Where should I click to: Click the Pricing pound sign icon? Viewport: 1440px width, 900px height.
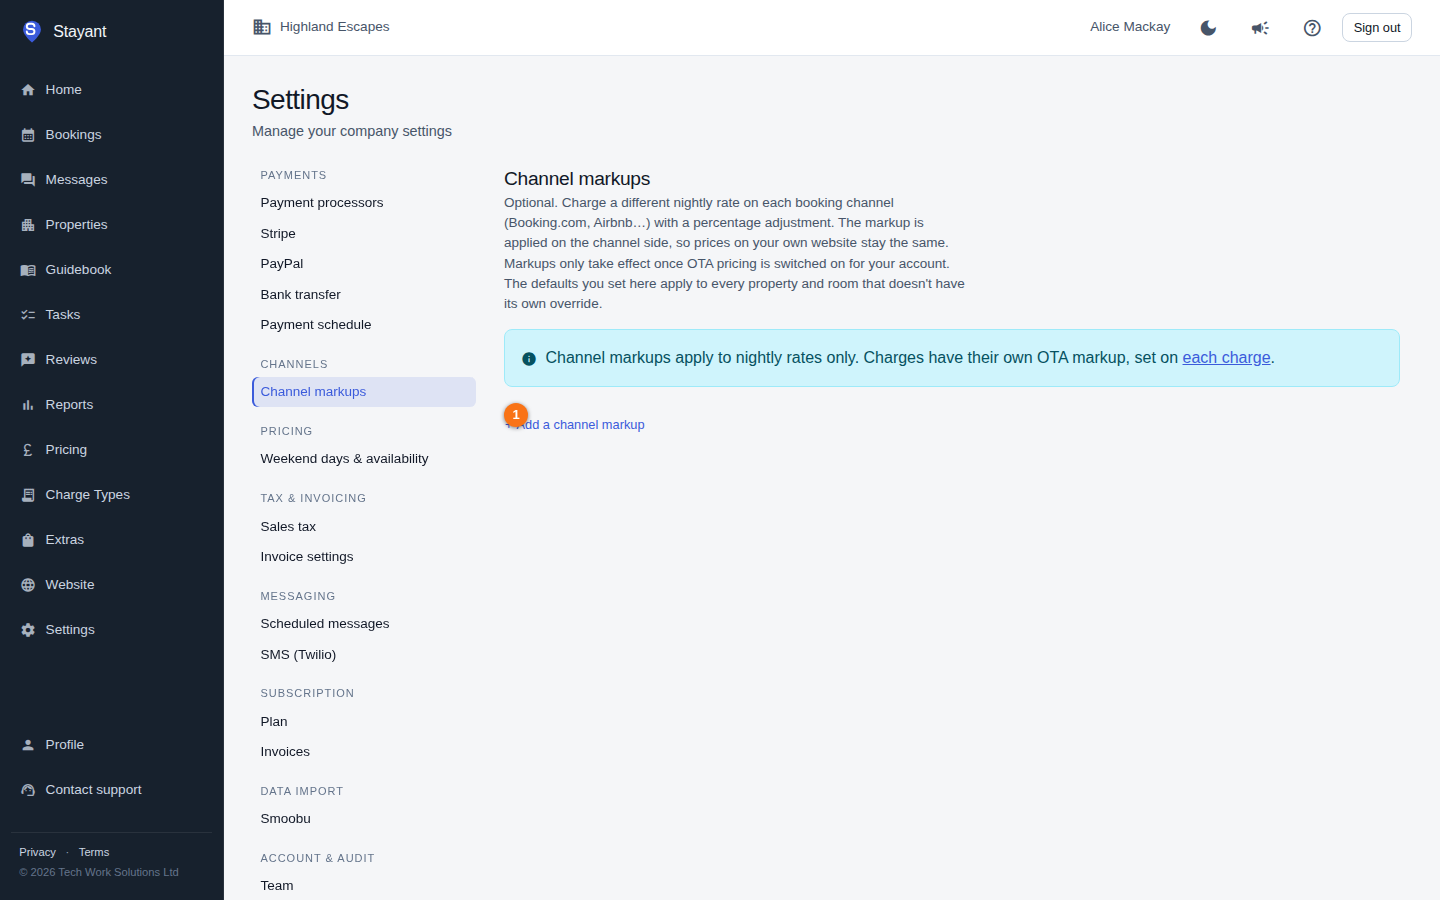[x=28, y=450]
